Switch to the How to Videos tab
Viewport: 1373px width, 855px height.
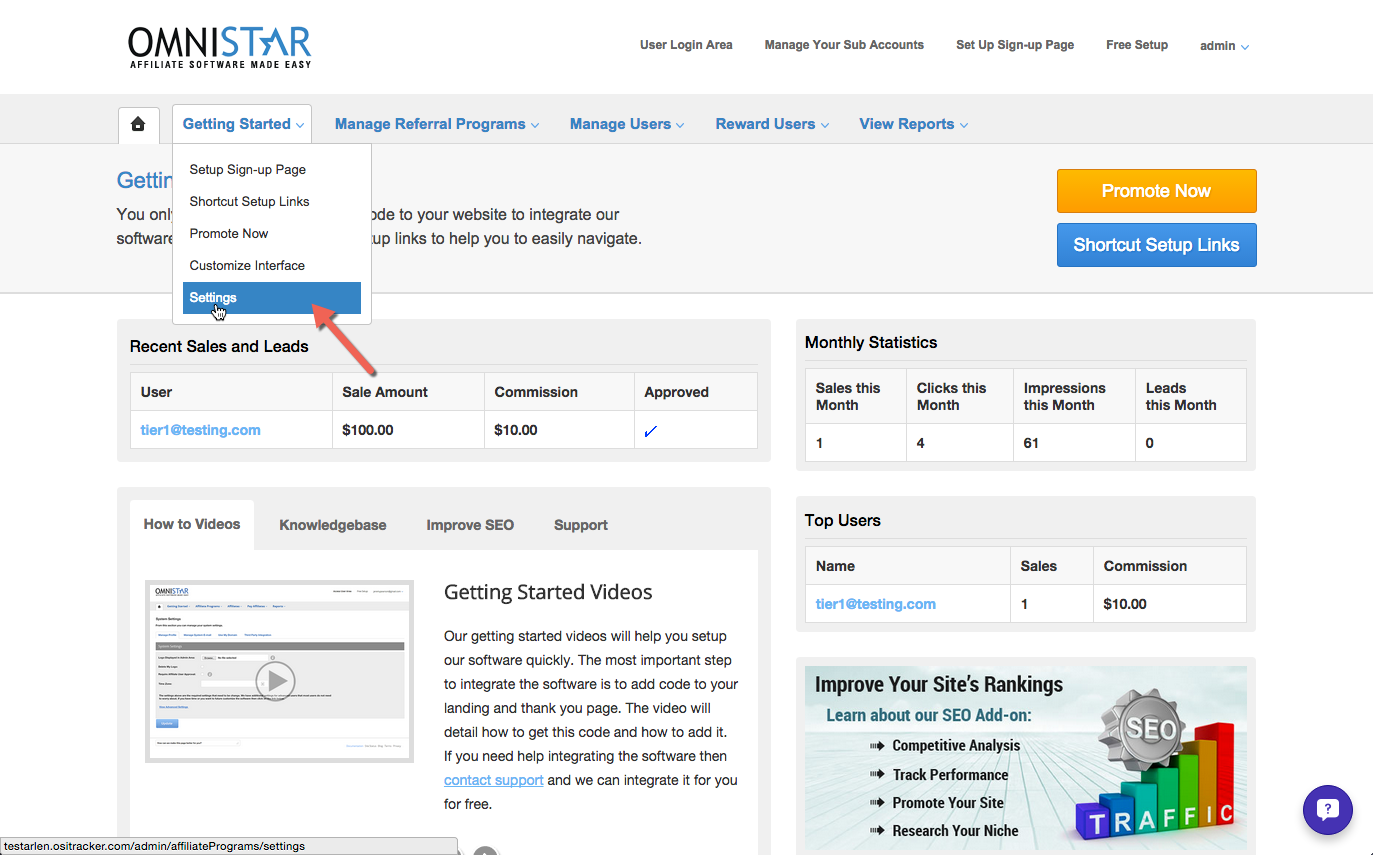tap(192, 524)
